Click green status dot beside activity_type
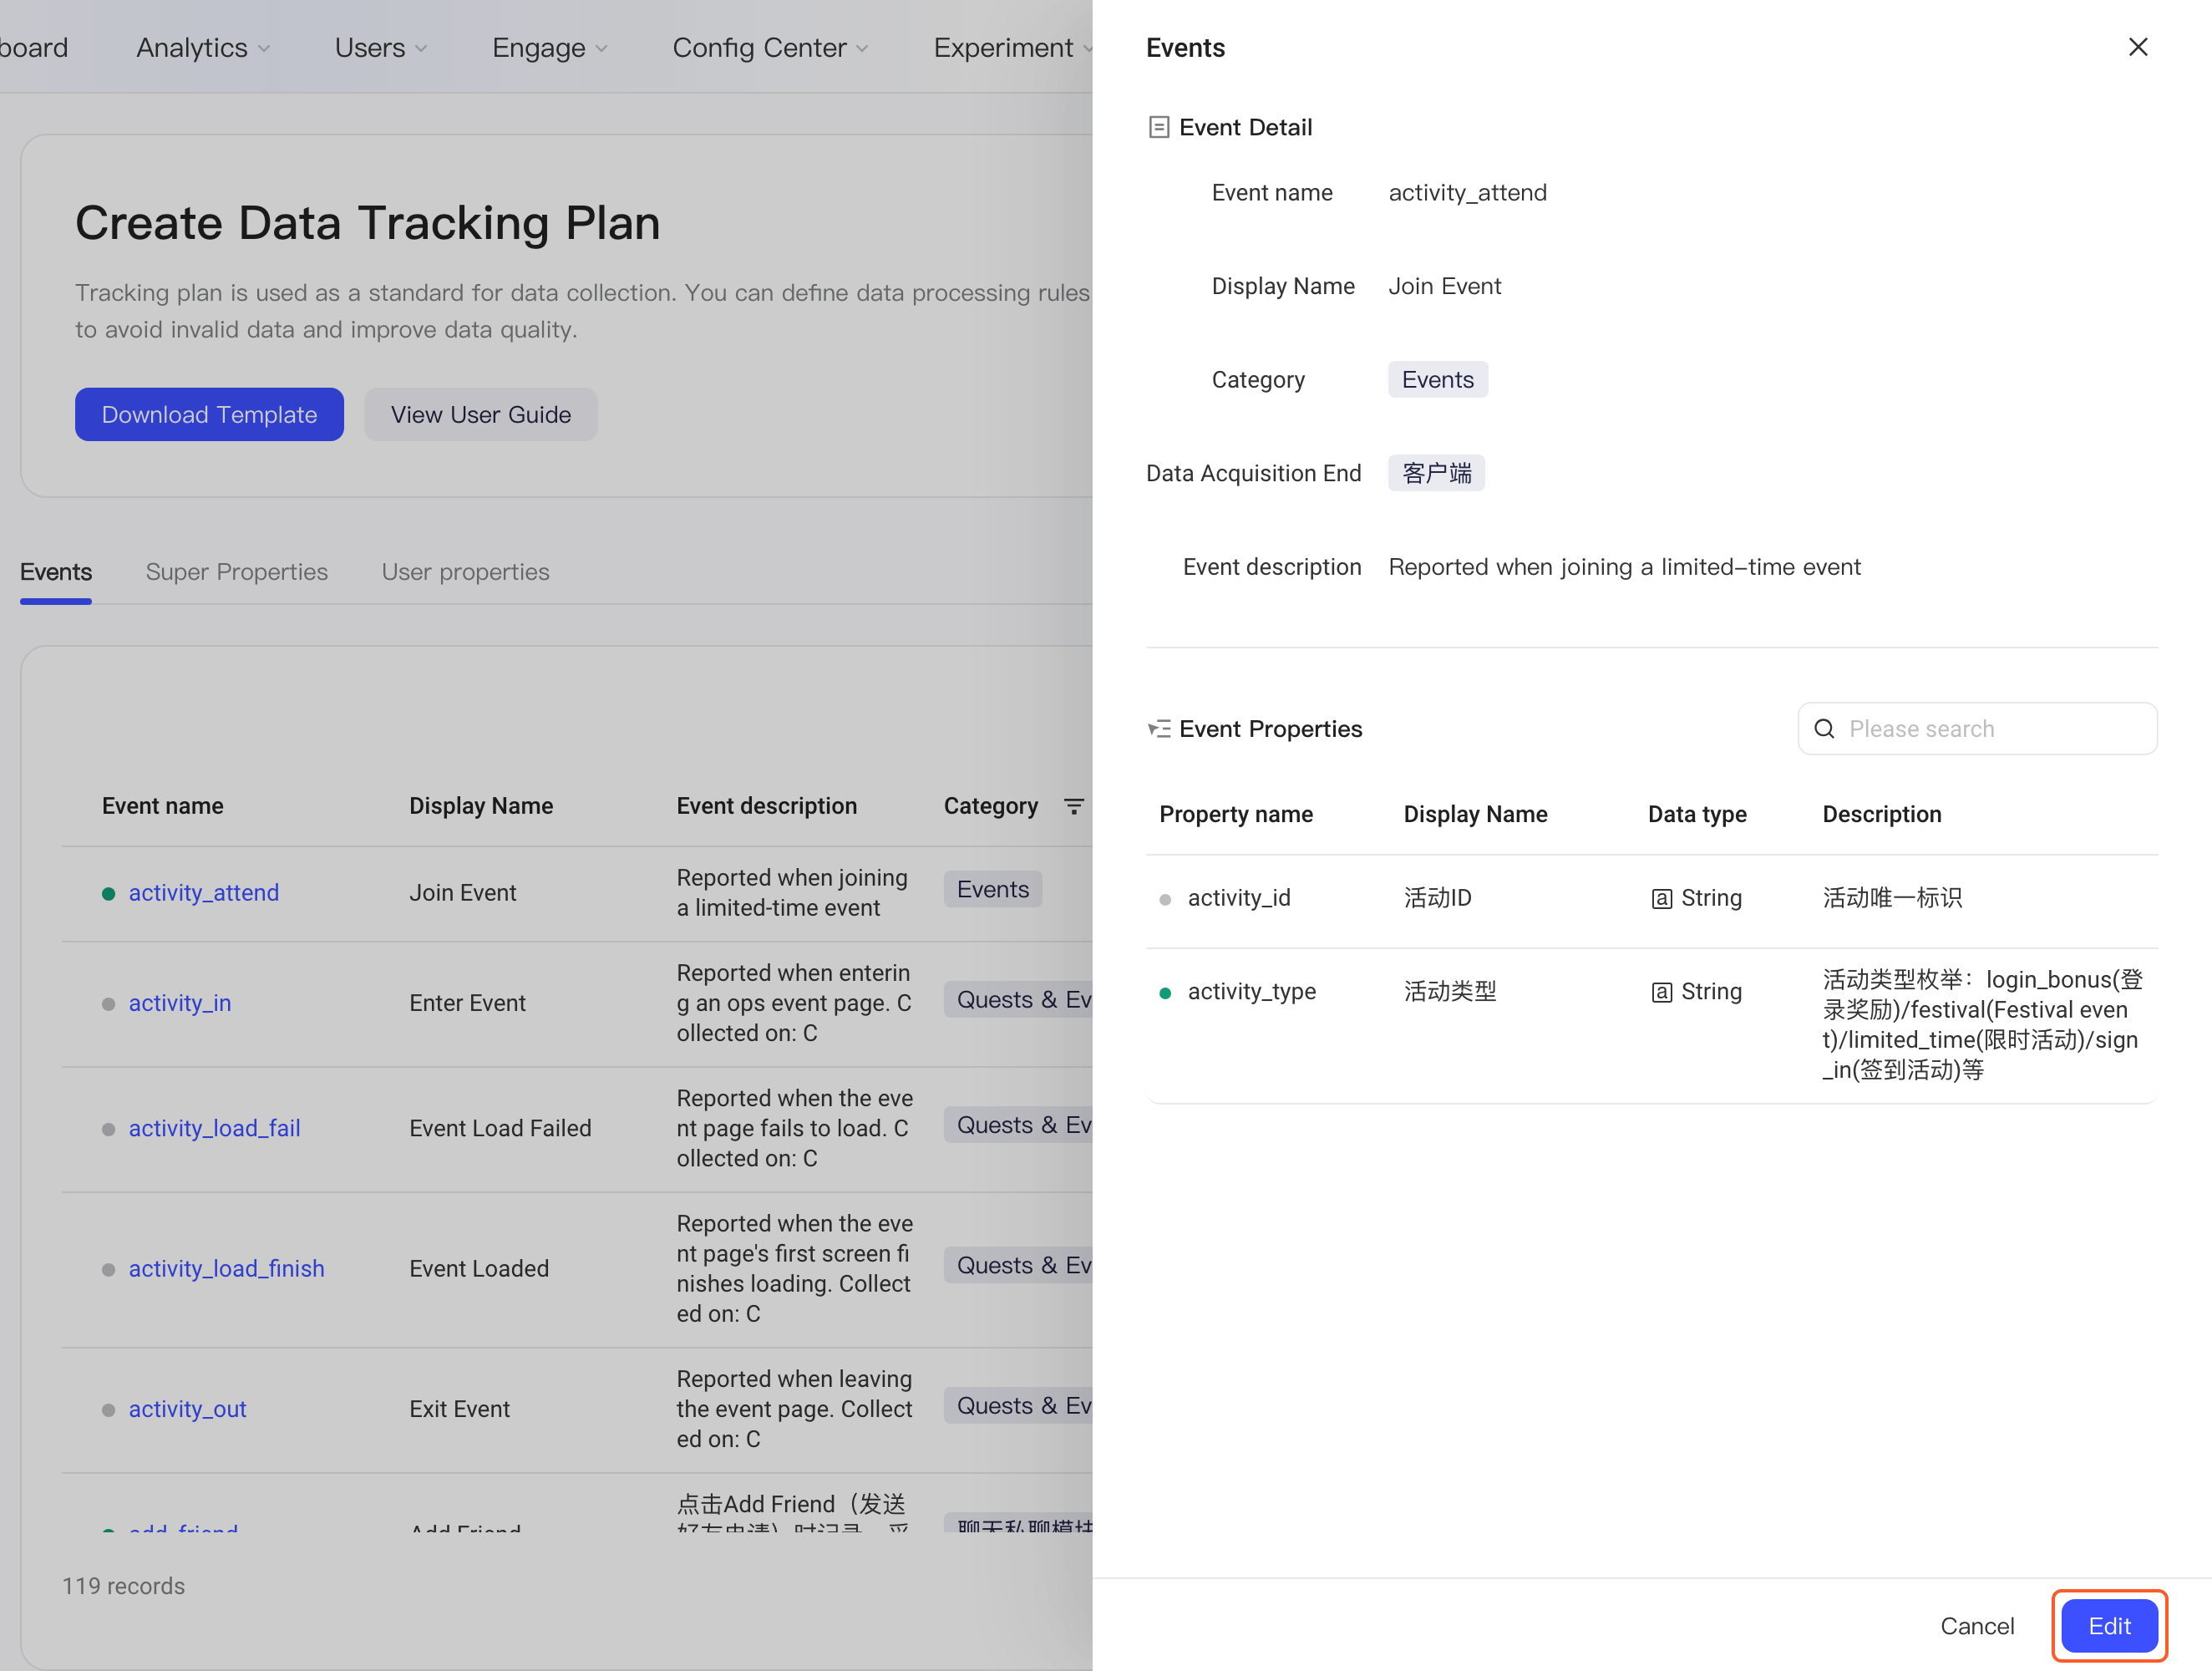The width and height of the screenshot is (2212, 1671). (x=1164, y=993)
